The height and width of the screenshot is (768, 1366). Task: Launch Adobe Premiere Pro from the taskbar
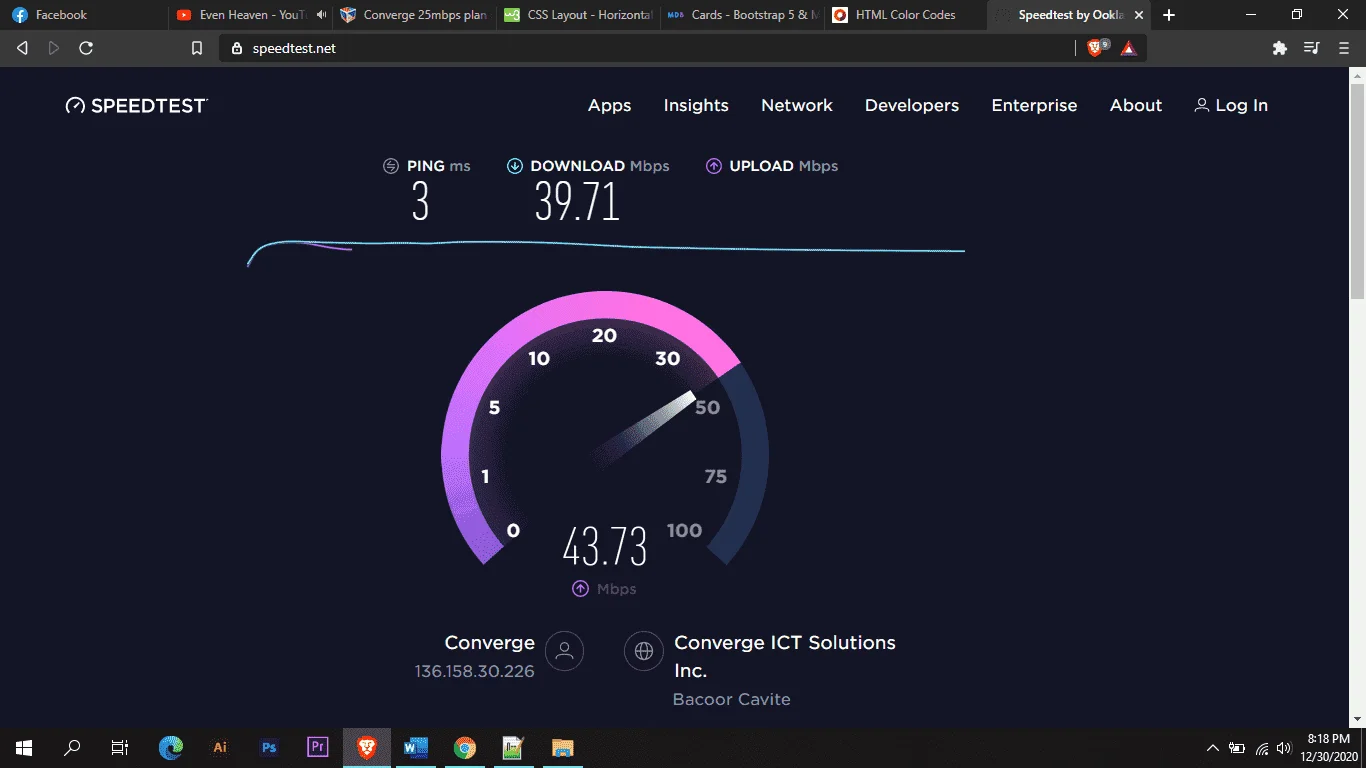tap(318, 747)
